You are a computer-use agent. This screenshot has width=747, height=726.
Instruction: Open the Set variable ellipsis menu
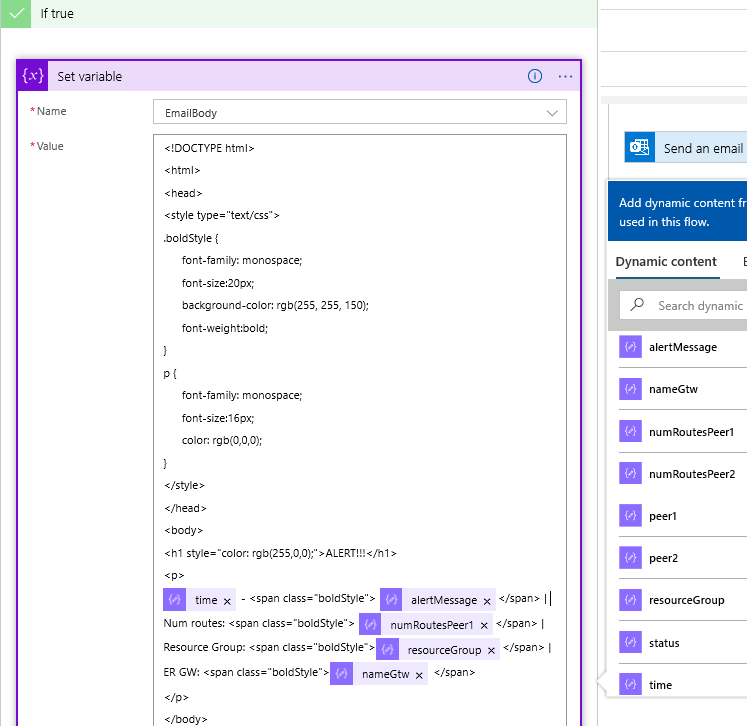(565, 76)
